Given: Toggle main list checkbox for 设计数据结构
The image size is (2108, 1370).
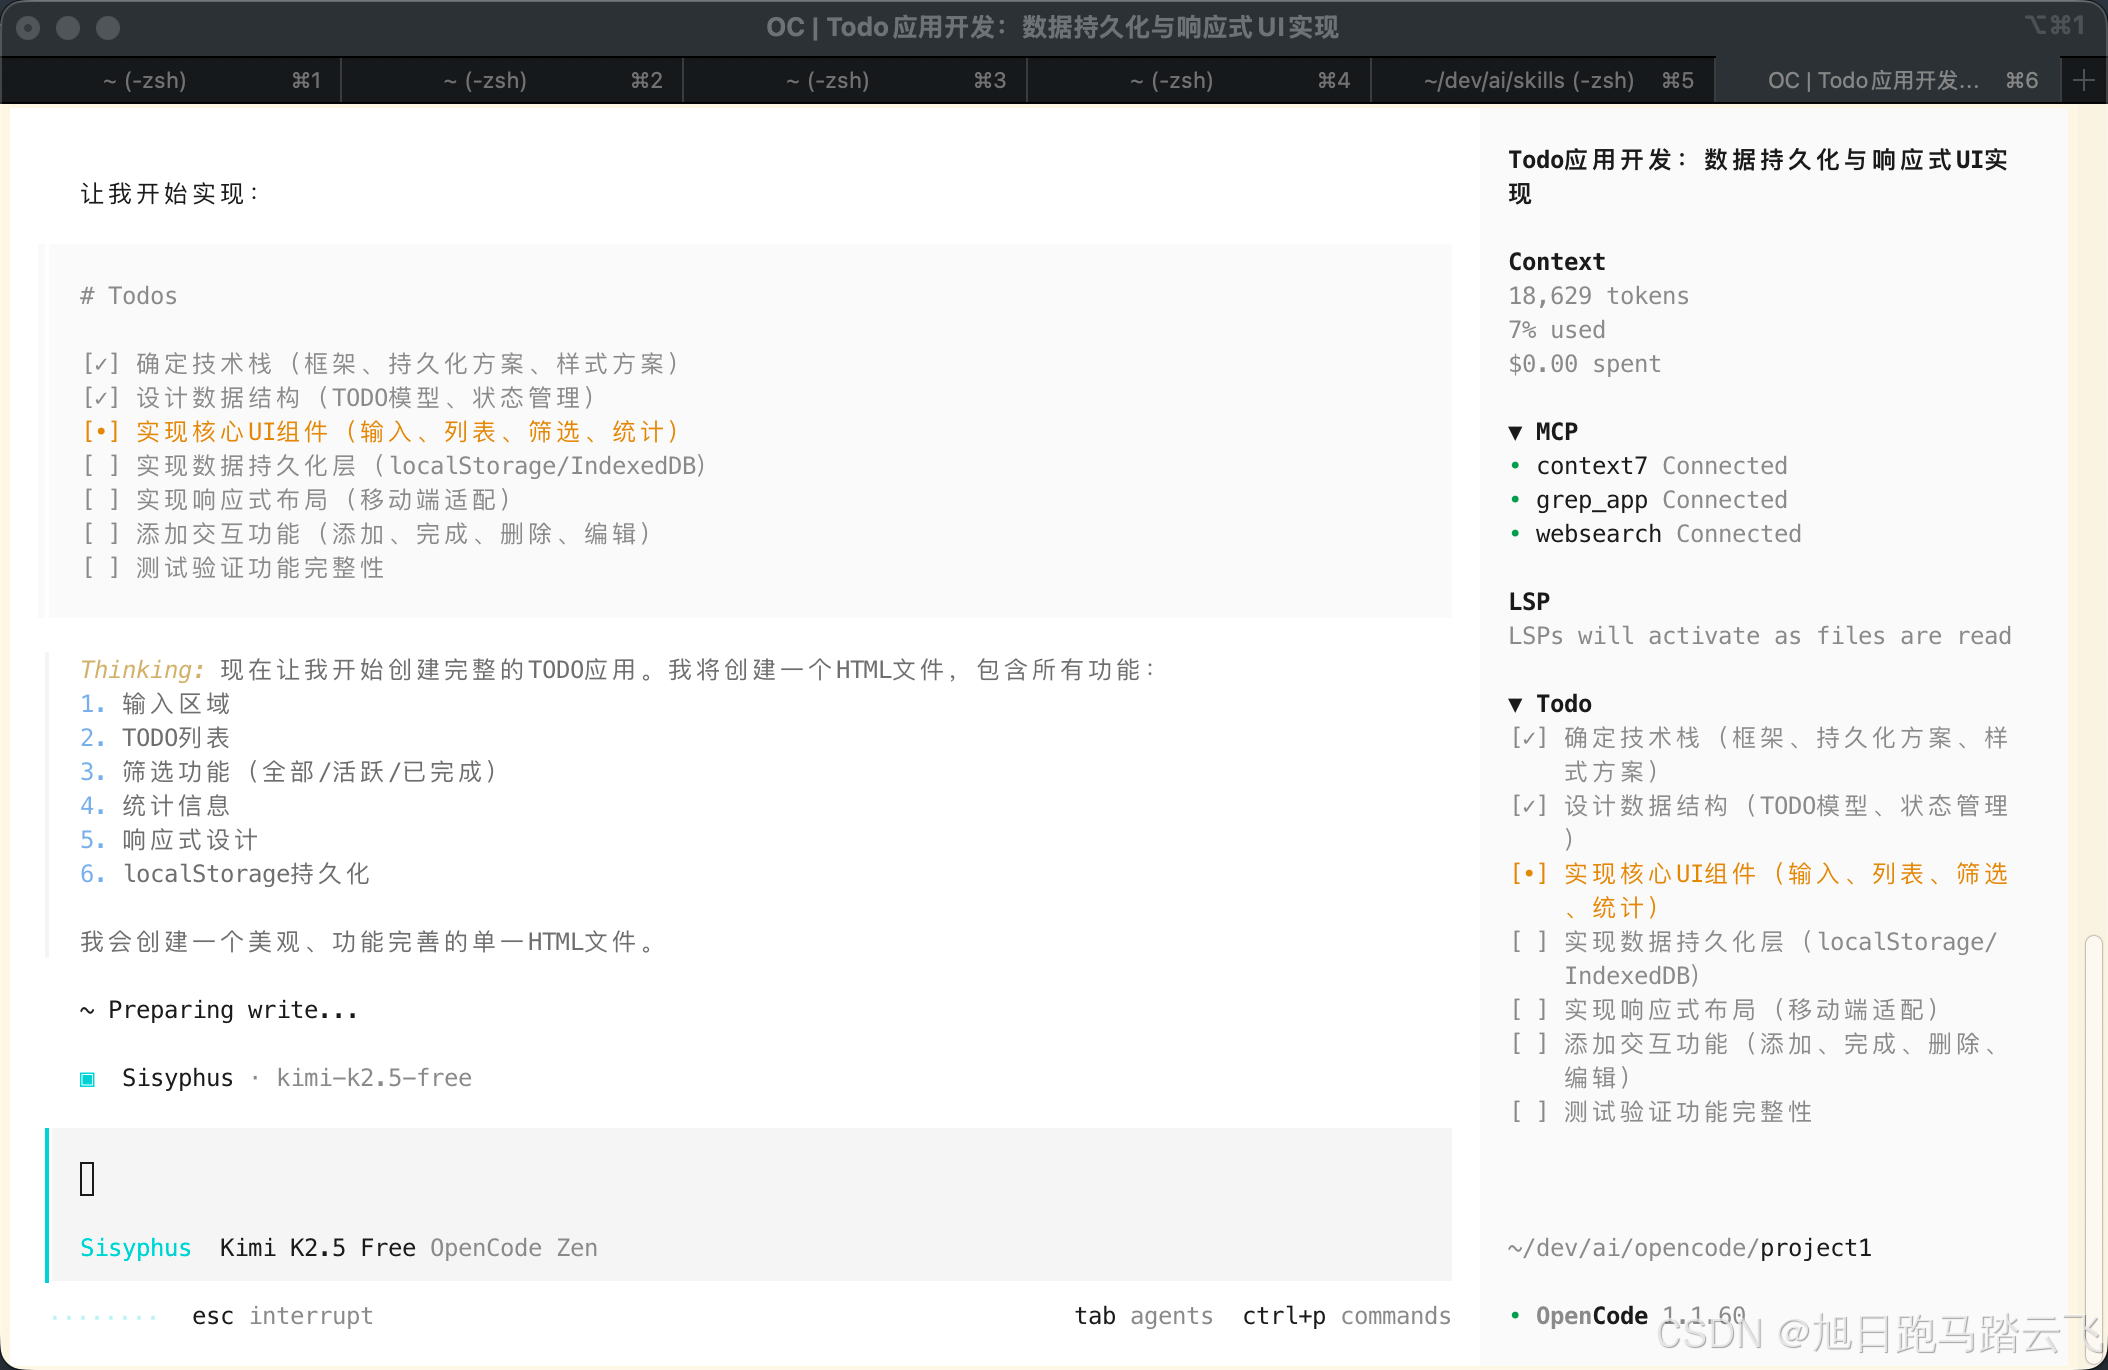Looking at the screenshot, I should click(101, 397).
